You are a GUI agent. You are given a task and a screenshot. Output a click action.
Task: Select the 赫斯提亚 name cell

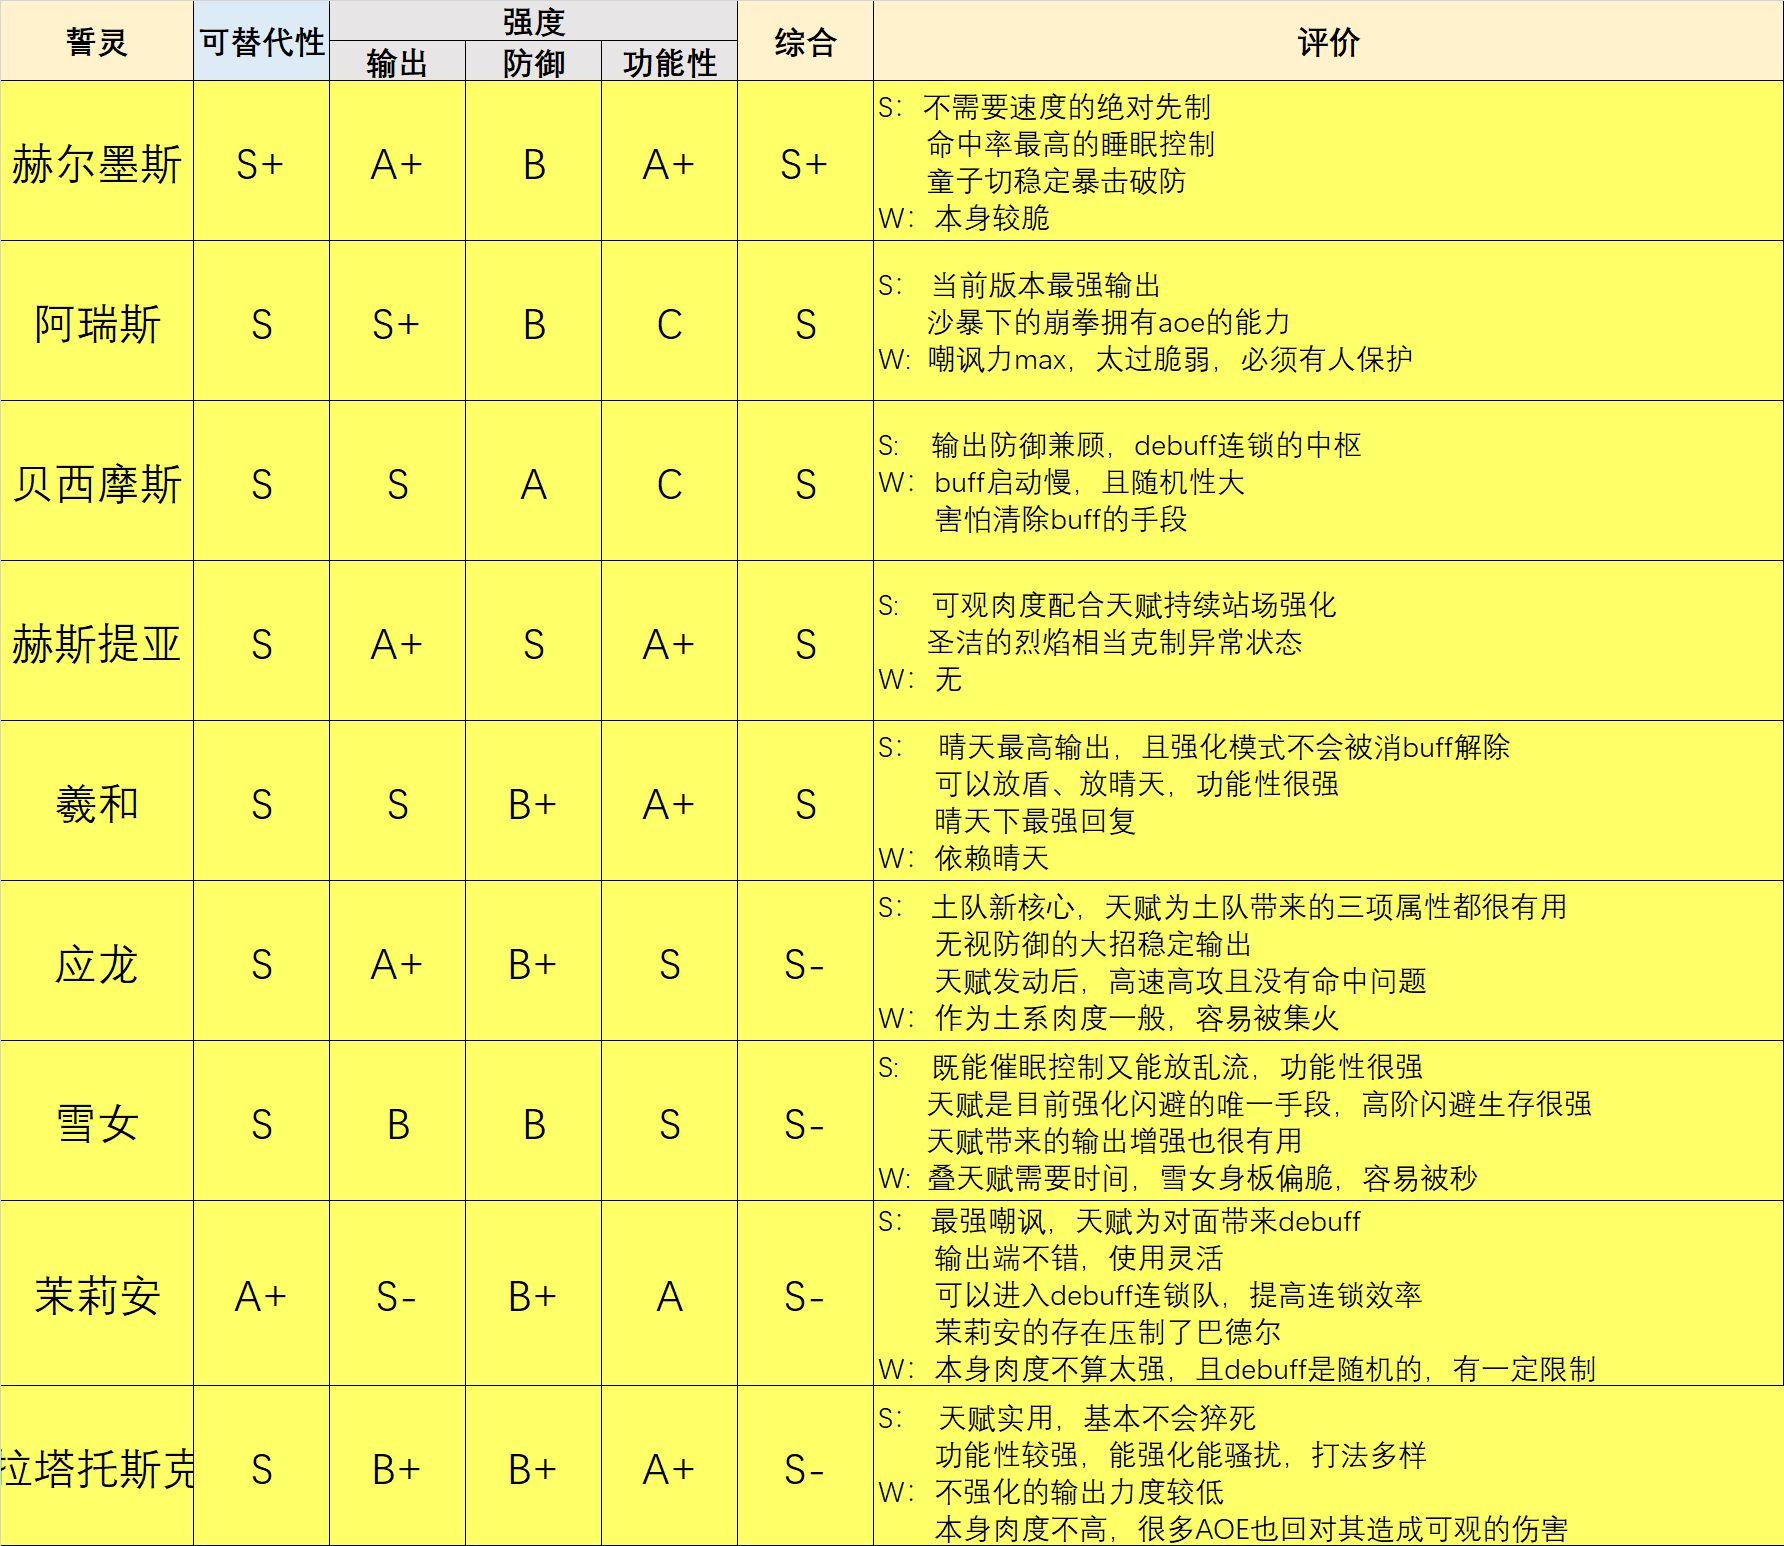(x=96, y=641)
